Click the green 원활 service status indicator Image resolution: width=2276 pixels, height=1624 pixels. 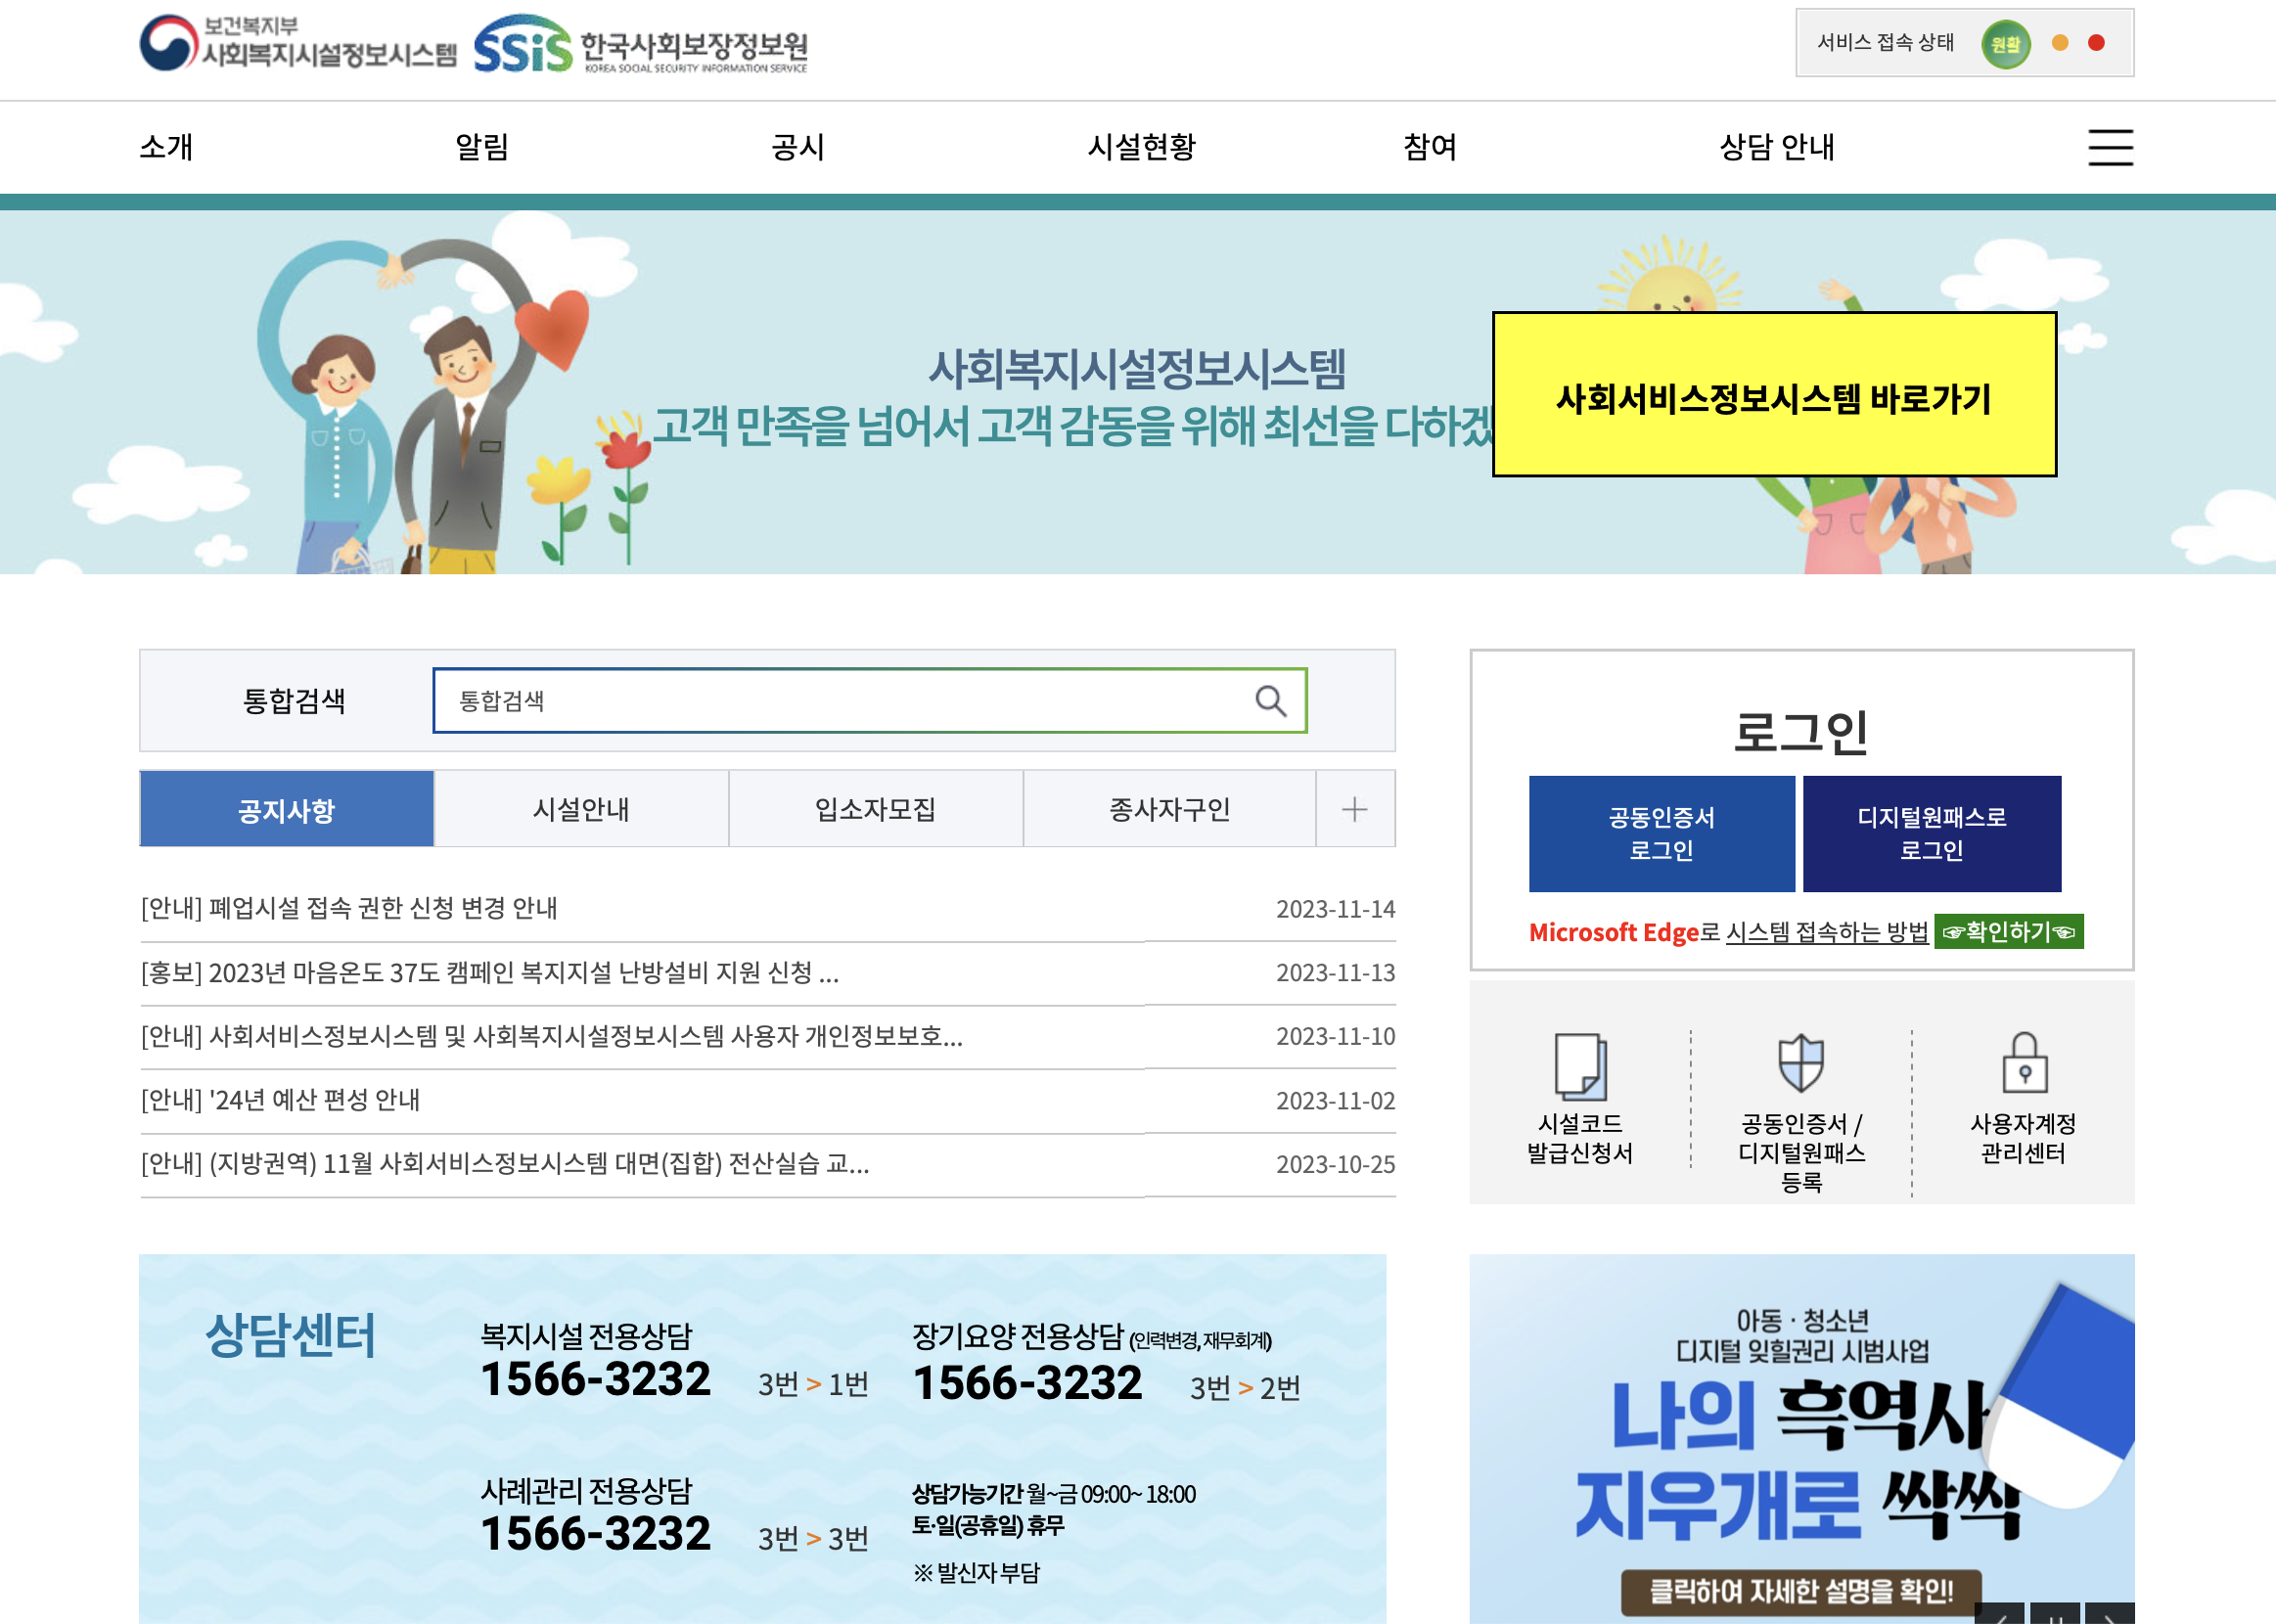point(2008,42)
